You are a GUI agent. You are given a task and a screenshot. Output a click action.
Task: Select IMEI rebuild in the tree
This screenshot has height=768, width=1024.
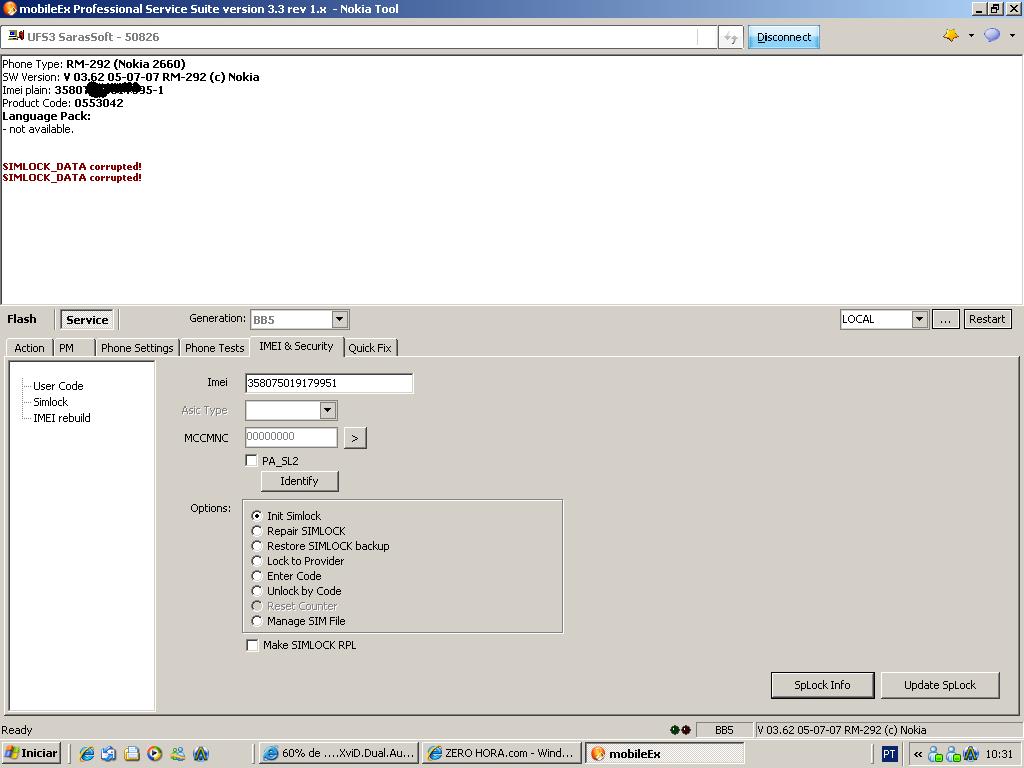(61, 418)
